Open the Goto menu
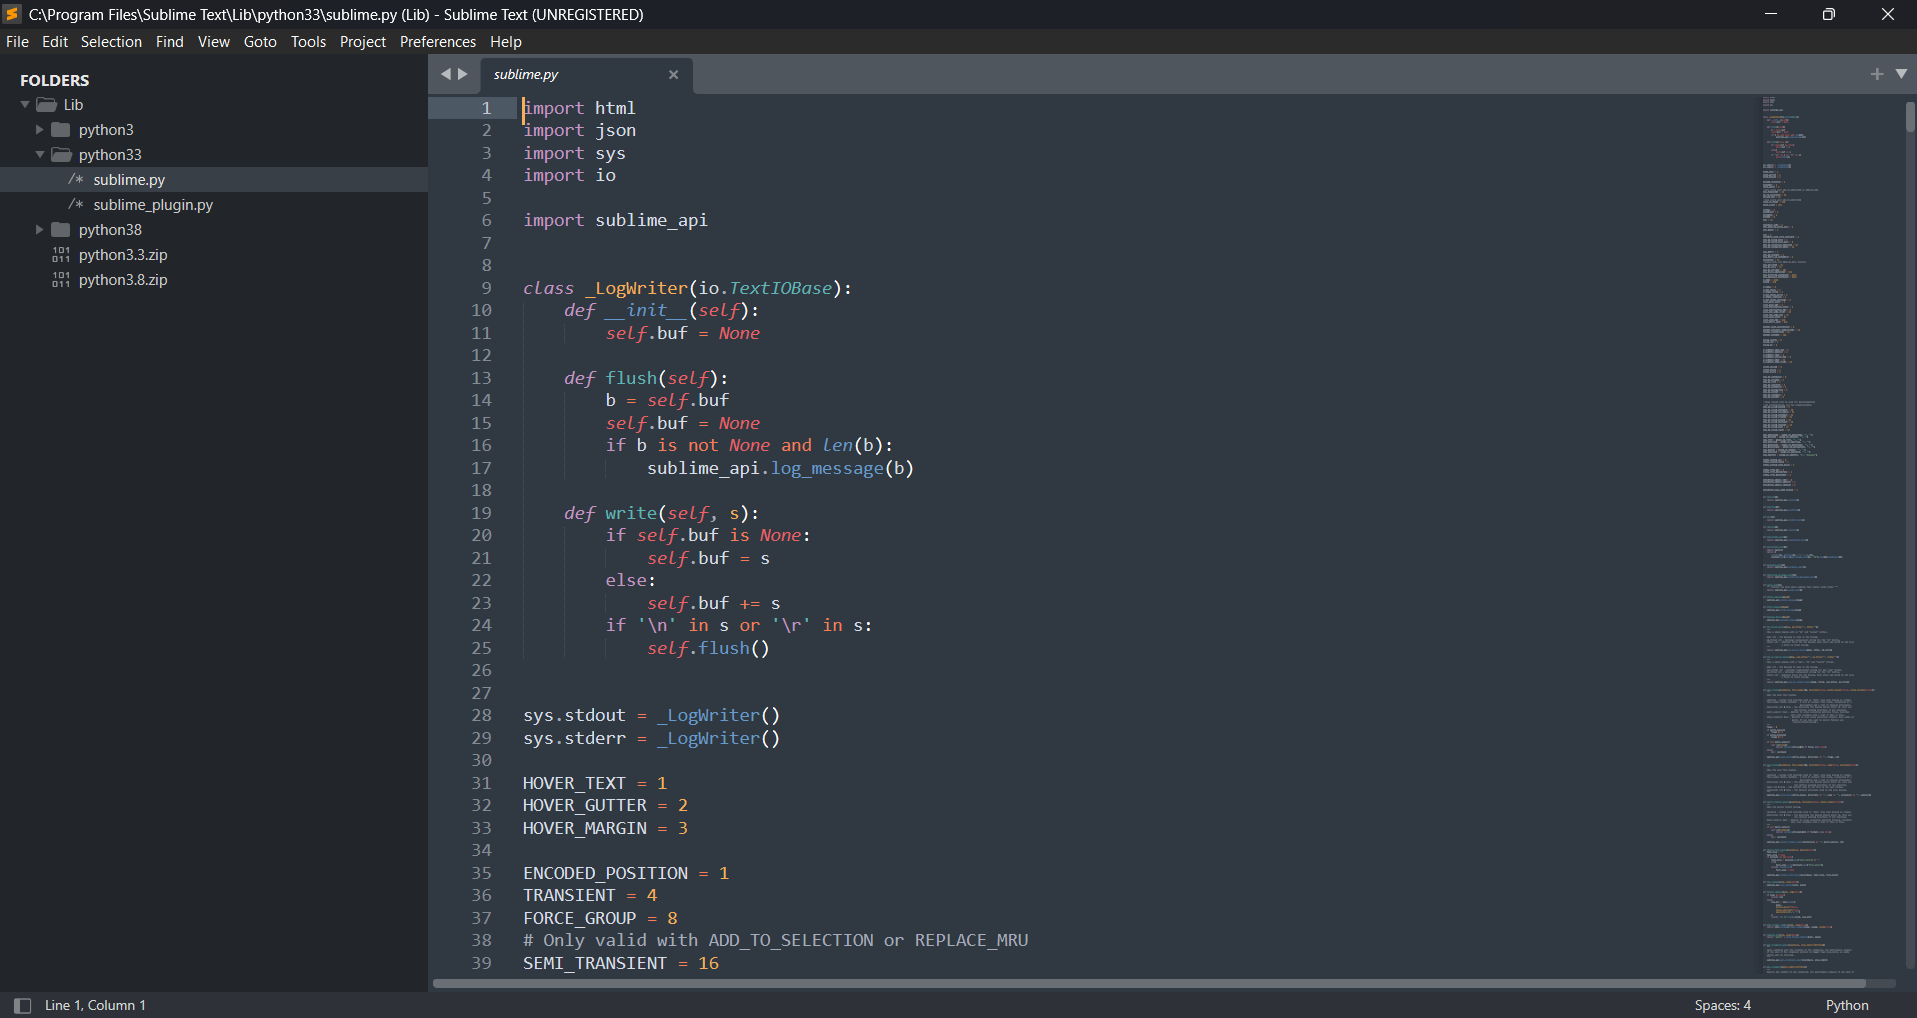The image size is (1917, 1018). coord(259,41)
